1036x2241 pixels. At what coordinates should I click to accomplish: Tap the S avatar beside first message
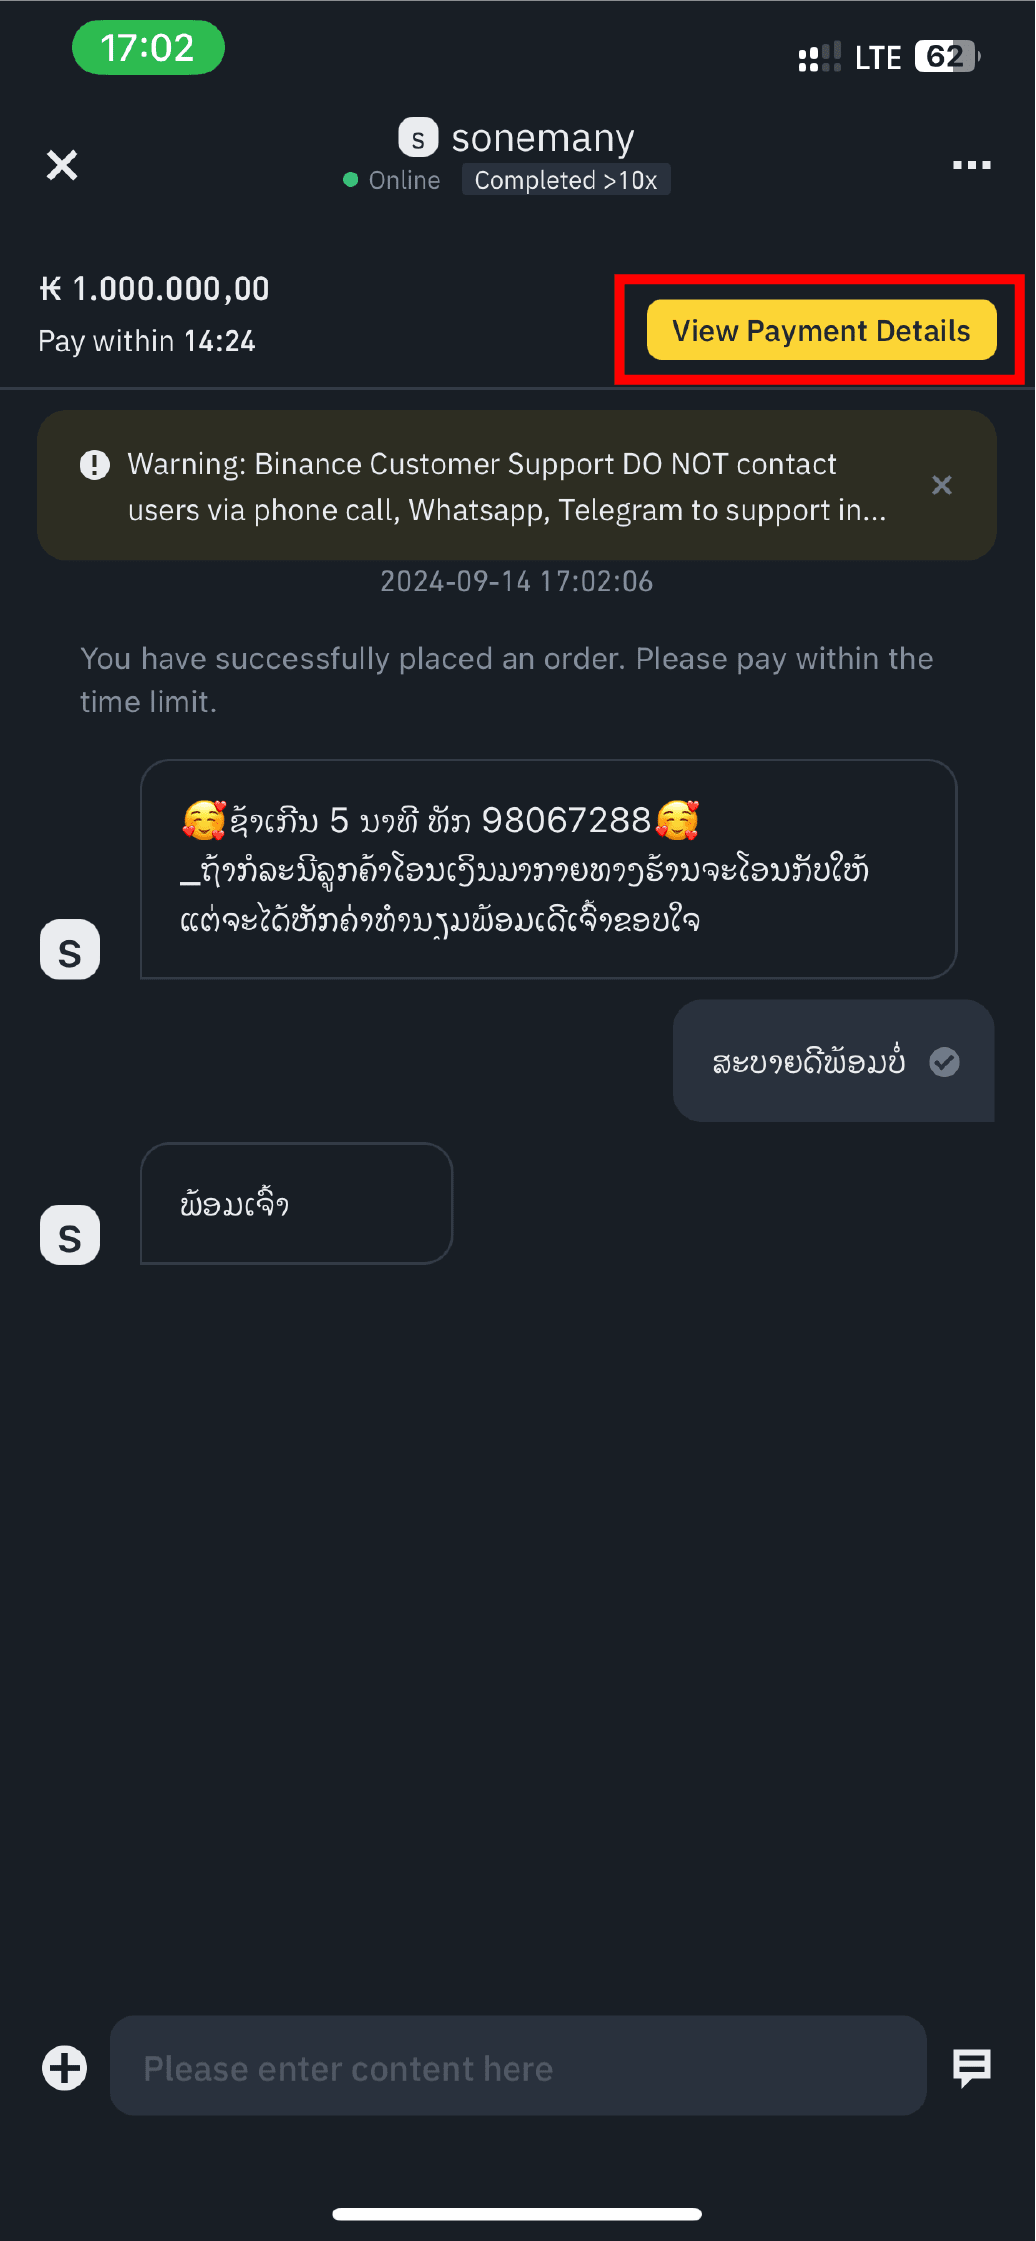pos(70,950)
